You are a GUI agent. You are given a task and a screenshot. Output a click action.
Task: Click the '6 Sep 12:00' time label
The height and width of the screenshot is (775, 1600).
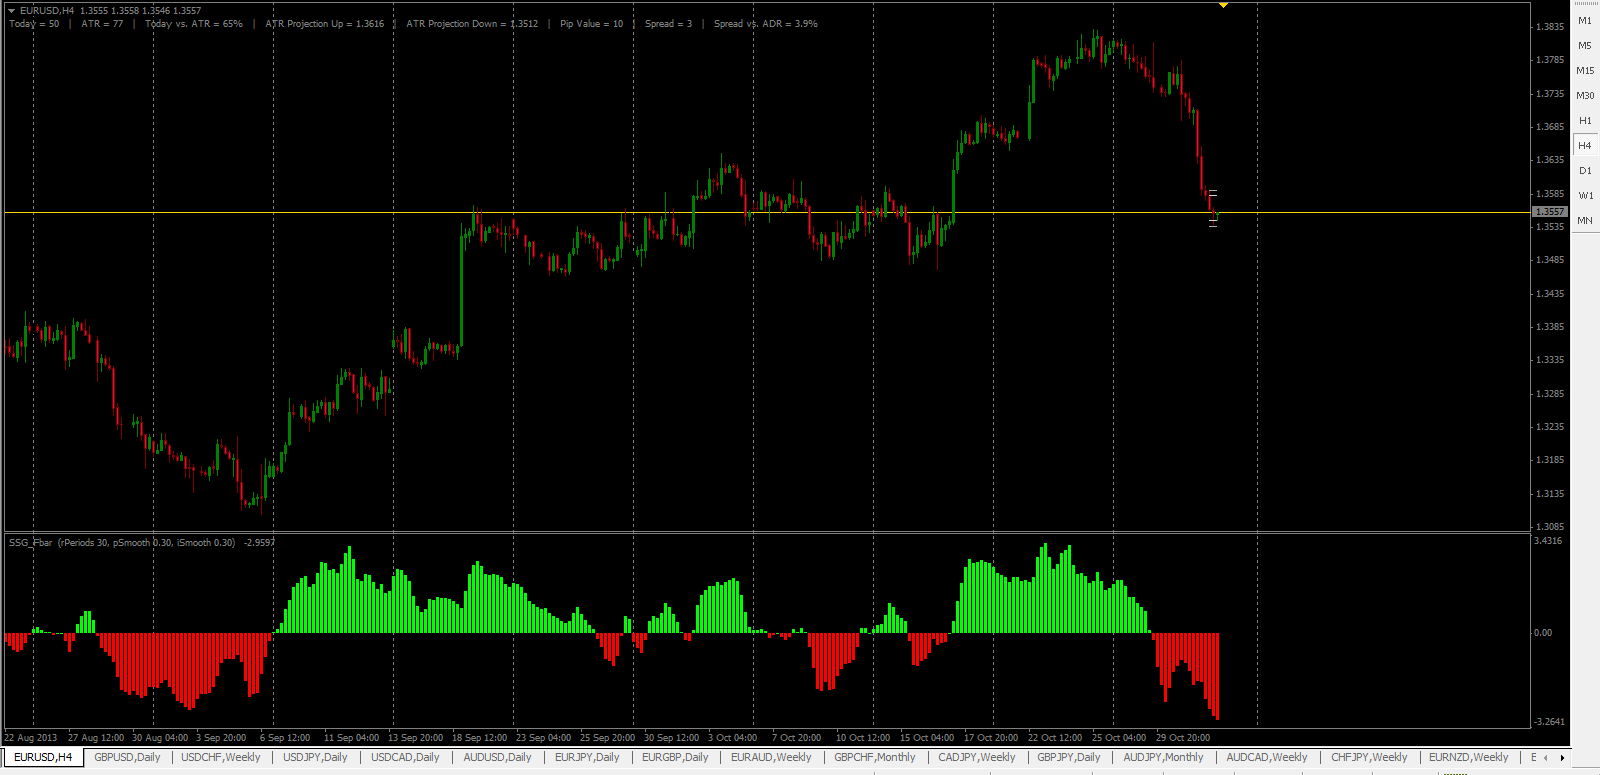click(x=285, y=738)
